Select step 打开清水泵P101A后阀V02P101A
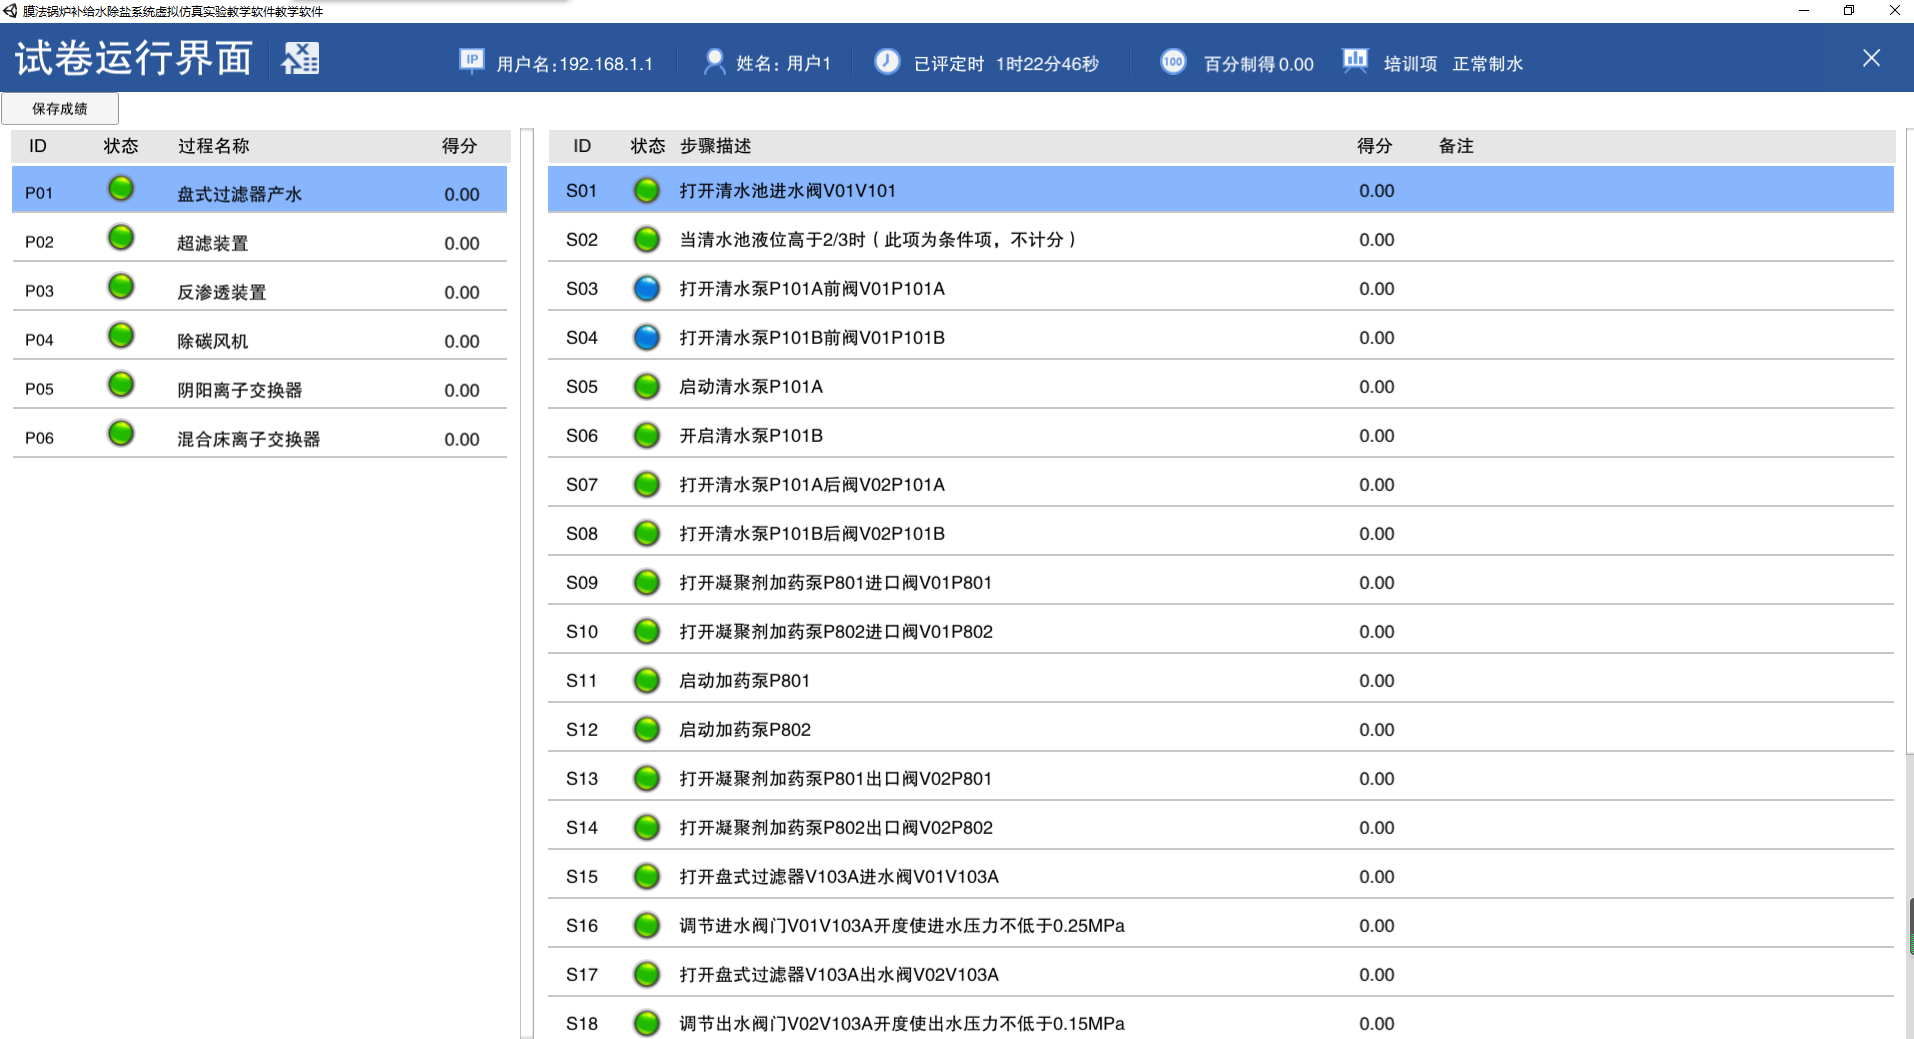This screenshot has width=1914, height=1039. click(1221, 484)
